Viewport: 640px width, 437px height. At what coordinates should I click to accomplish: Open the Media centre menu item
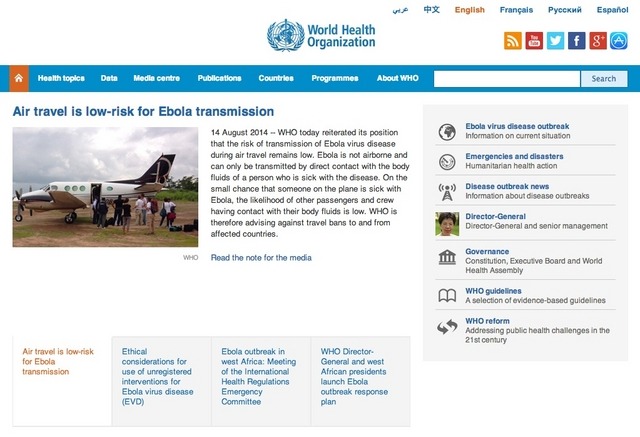click(x=157, y=78)
